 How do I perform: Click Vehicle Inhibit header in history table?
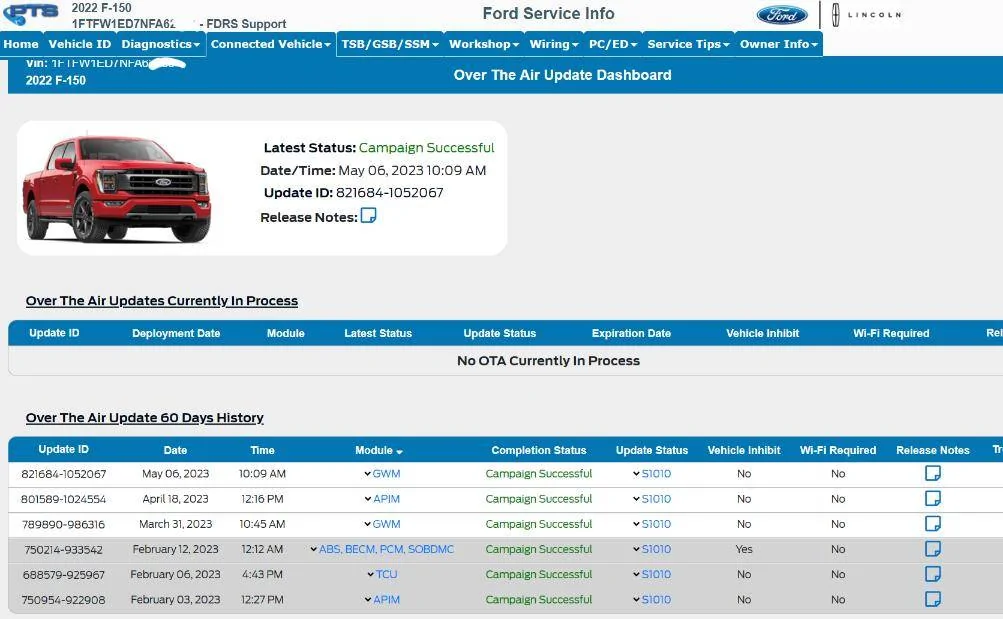pos(744,450)
